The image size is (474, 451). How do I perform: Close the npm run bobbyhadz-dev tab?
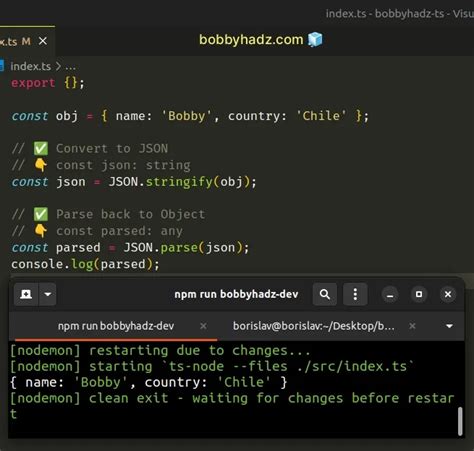click(x=203, y=326)
